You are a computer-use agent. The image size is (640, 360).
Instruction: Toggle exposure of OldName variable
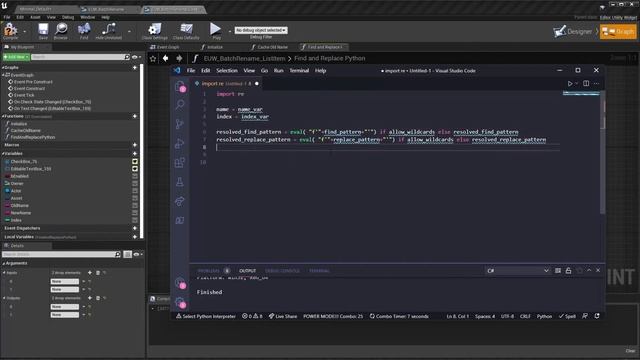tap(135, 205)
